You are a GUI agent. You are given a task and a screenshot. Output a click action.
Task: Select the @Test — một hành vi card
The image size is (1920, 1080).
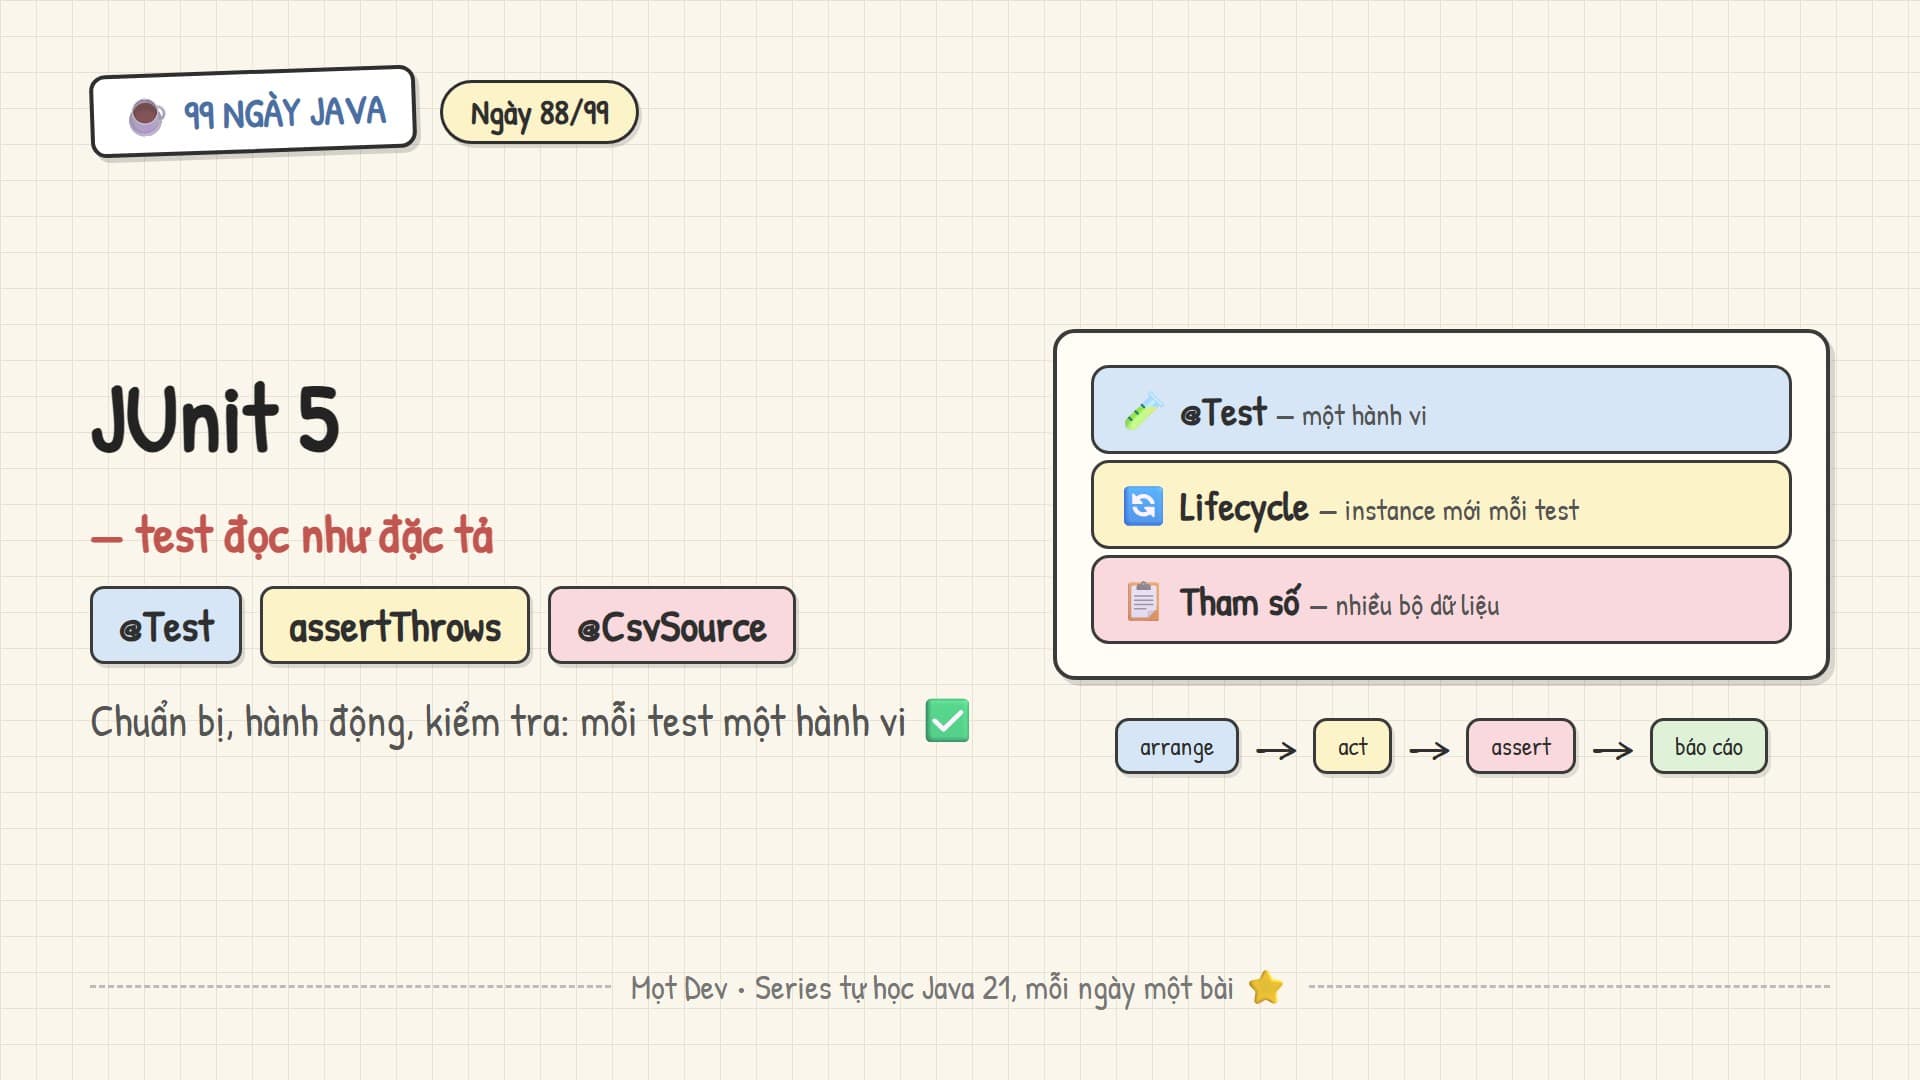(1441, 410)
